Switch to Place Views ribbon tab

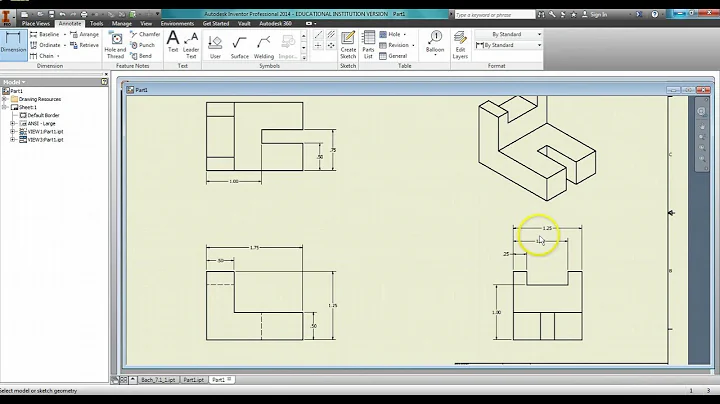tap(36, 23)
